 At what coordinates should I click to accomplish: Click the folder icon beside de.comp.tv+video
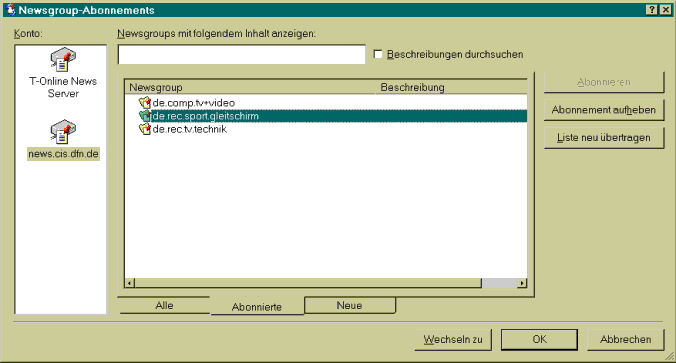click(144, 103)
